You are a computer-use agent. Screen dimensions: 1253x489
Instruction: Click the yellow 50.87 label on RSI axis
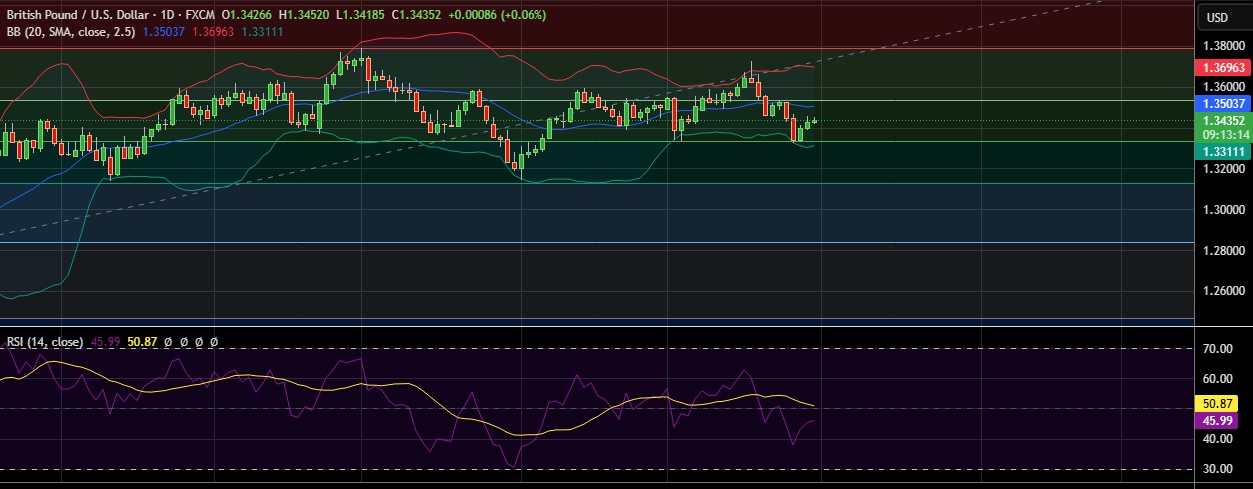pyautogui.click(x=1223, y=402)
